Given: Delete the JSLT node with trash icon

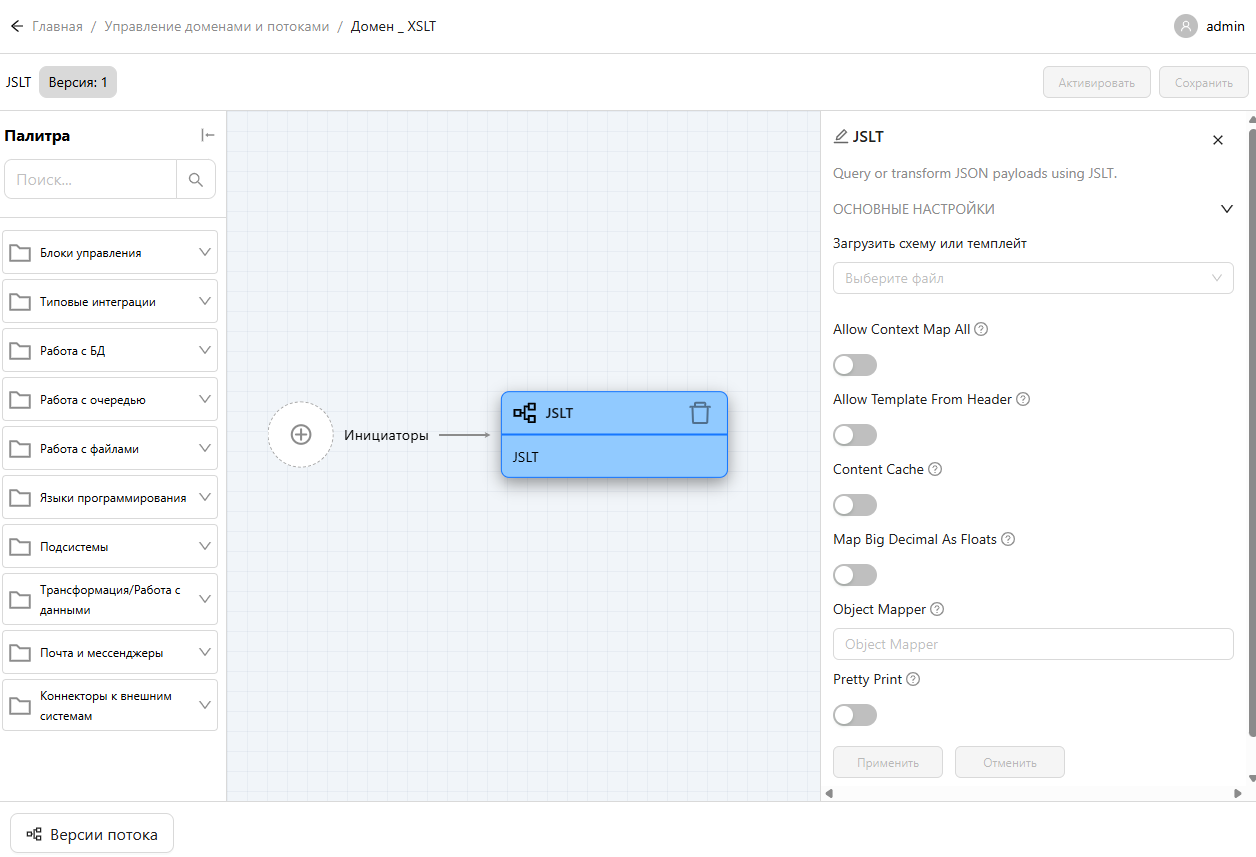Looking at the screenshot, I should click(700, 413).
